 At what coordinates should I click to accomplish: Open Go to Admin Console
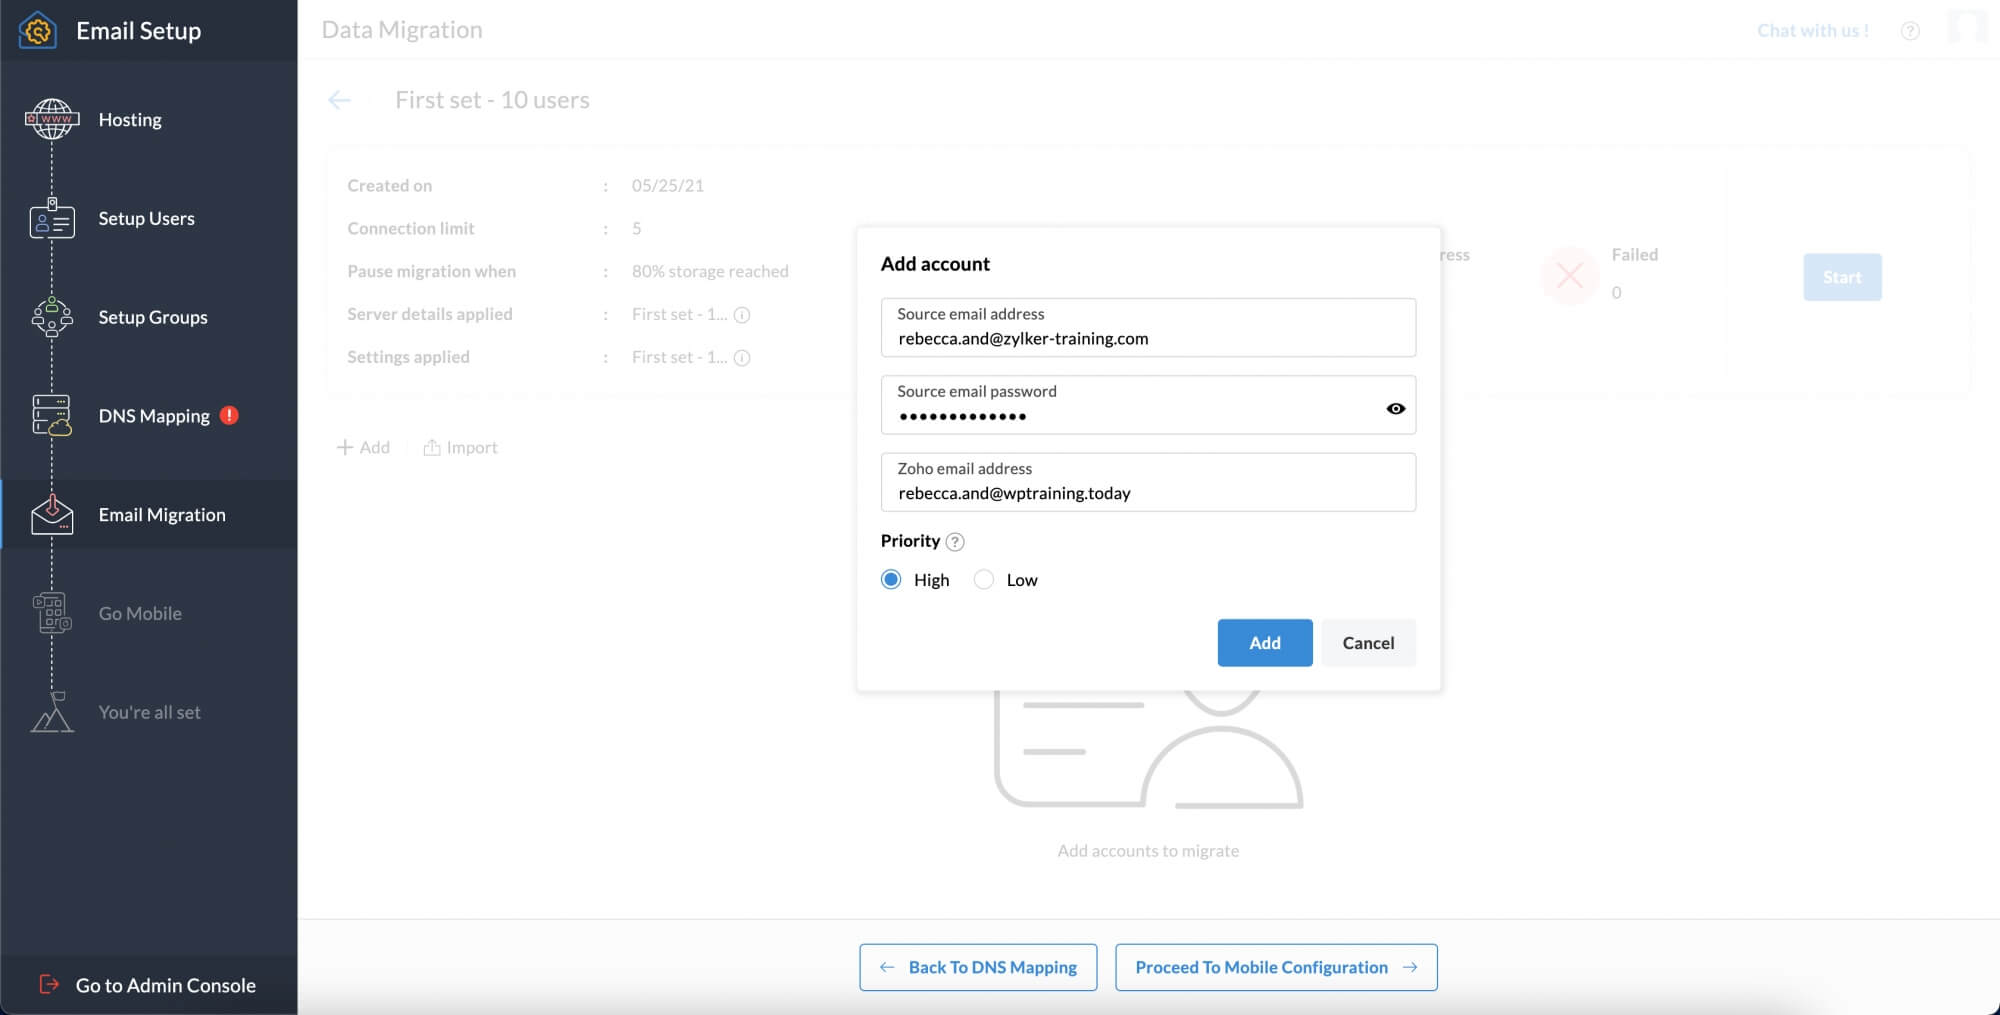(x=152, y=985)
